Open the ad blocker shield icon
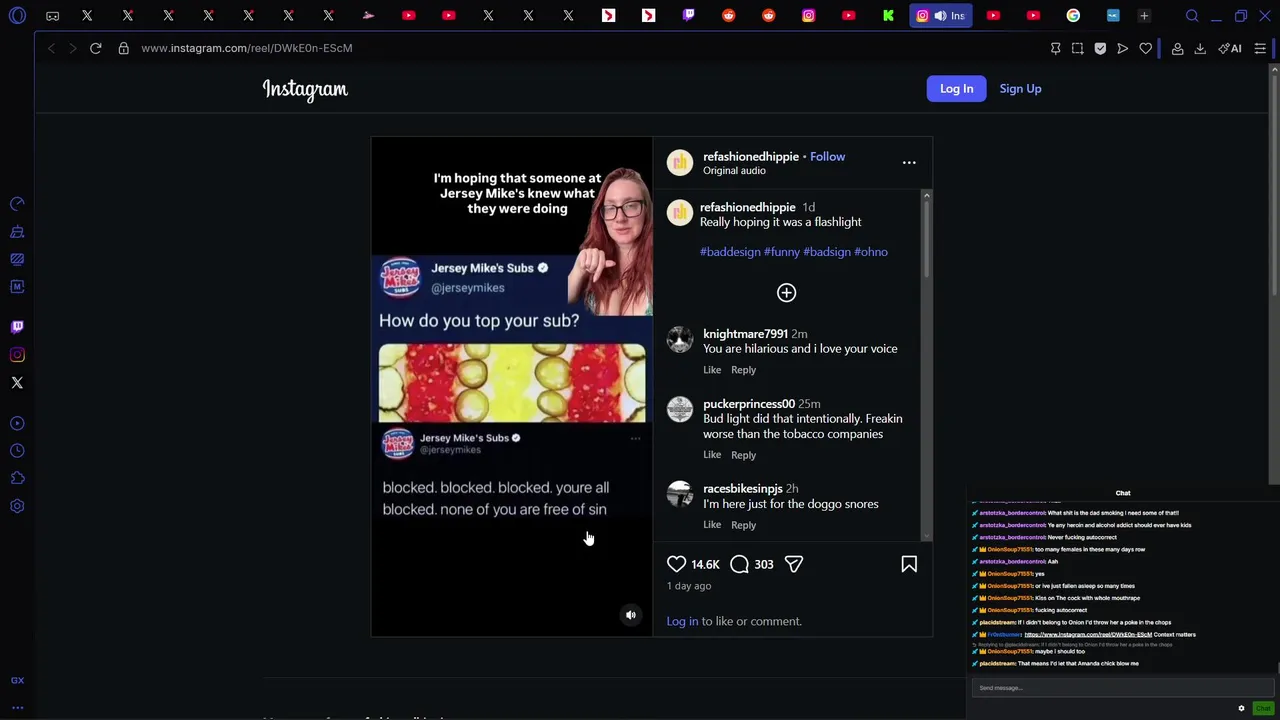1280x720 pixels. point(1100,48)
